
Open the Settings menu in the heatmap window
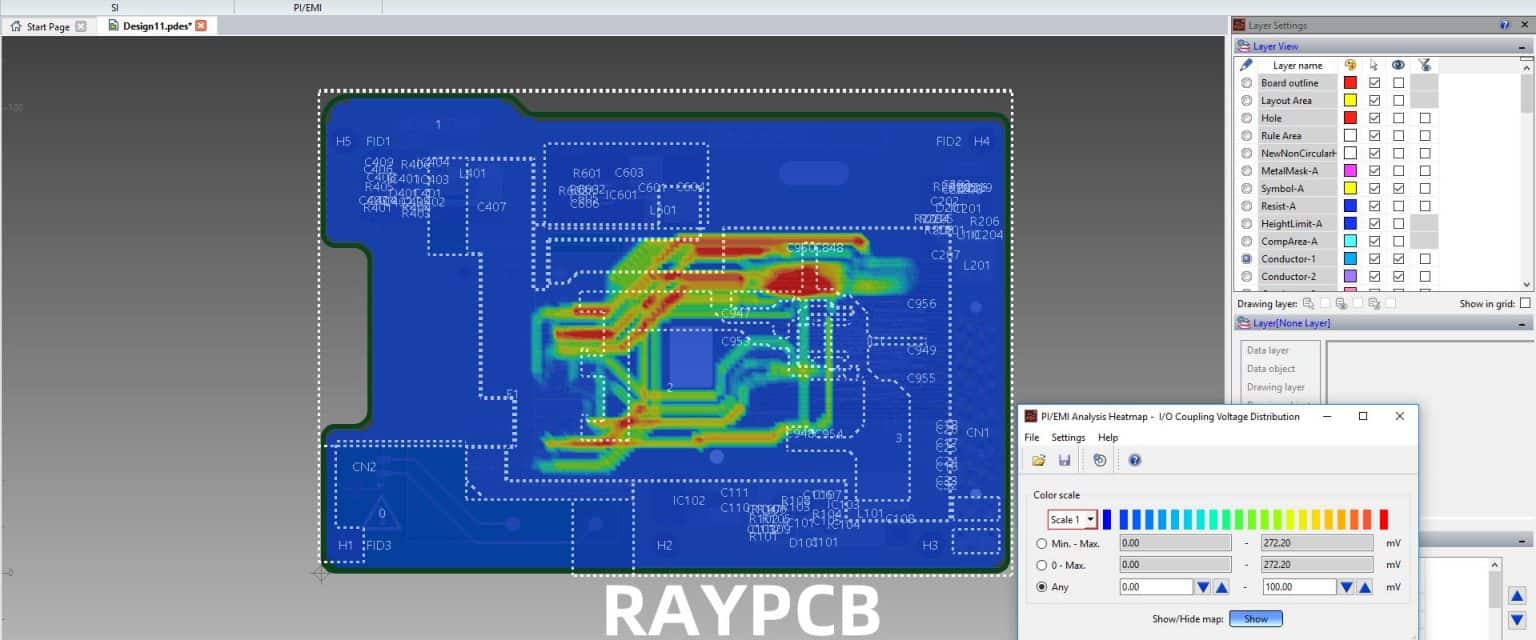[x=1068, y=437]
